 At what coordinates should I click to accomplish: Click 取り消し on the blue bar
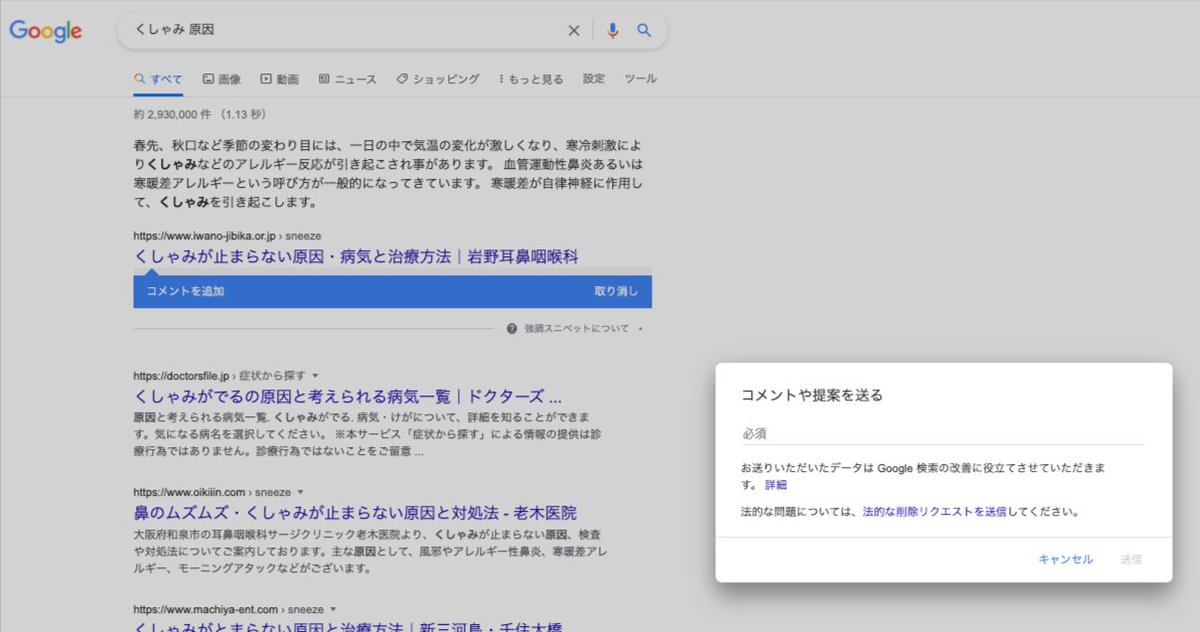click(x=616, y=292)
